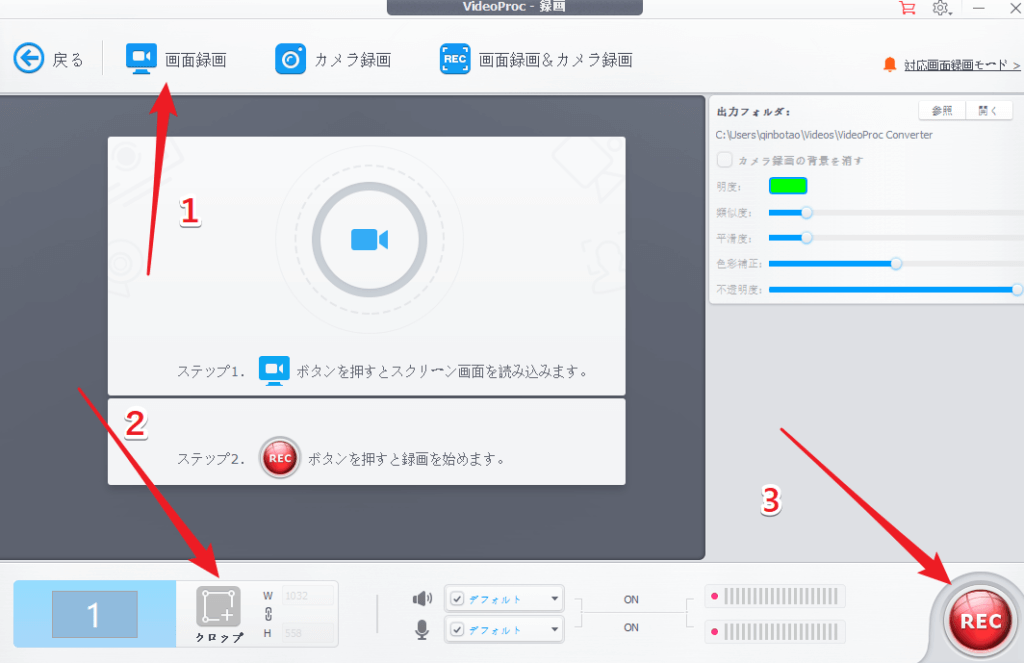Click the speaker audio level meter
The width and height of the screenshot is (1024, 663).
(x=775, y=596)
